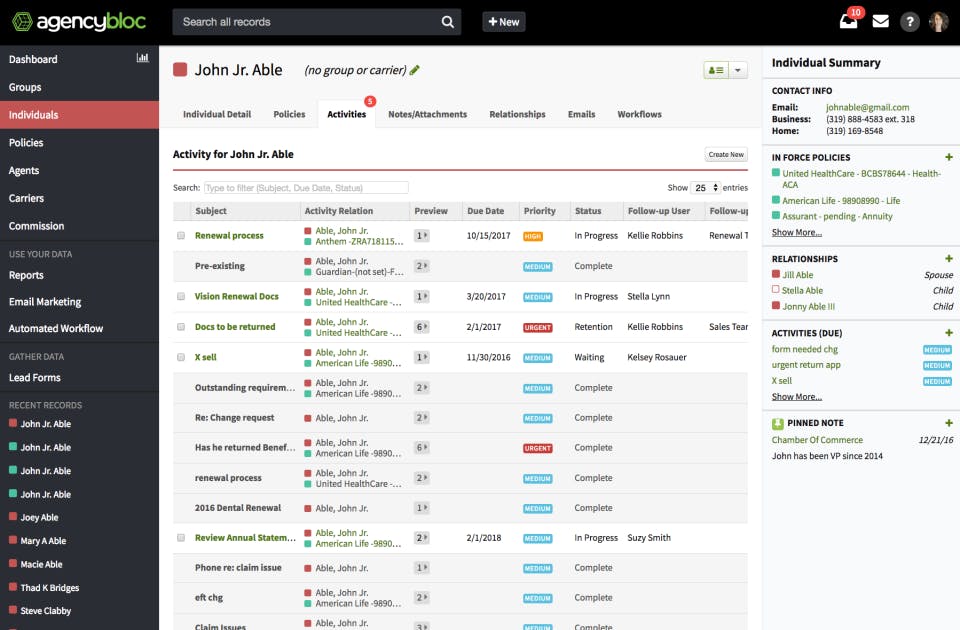Click the help question mark icon
The image size is (960, 630).
pyautogui.click(x=910, y=22)
